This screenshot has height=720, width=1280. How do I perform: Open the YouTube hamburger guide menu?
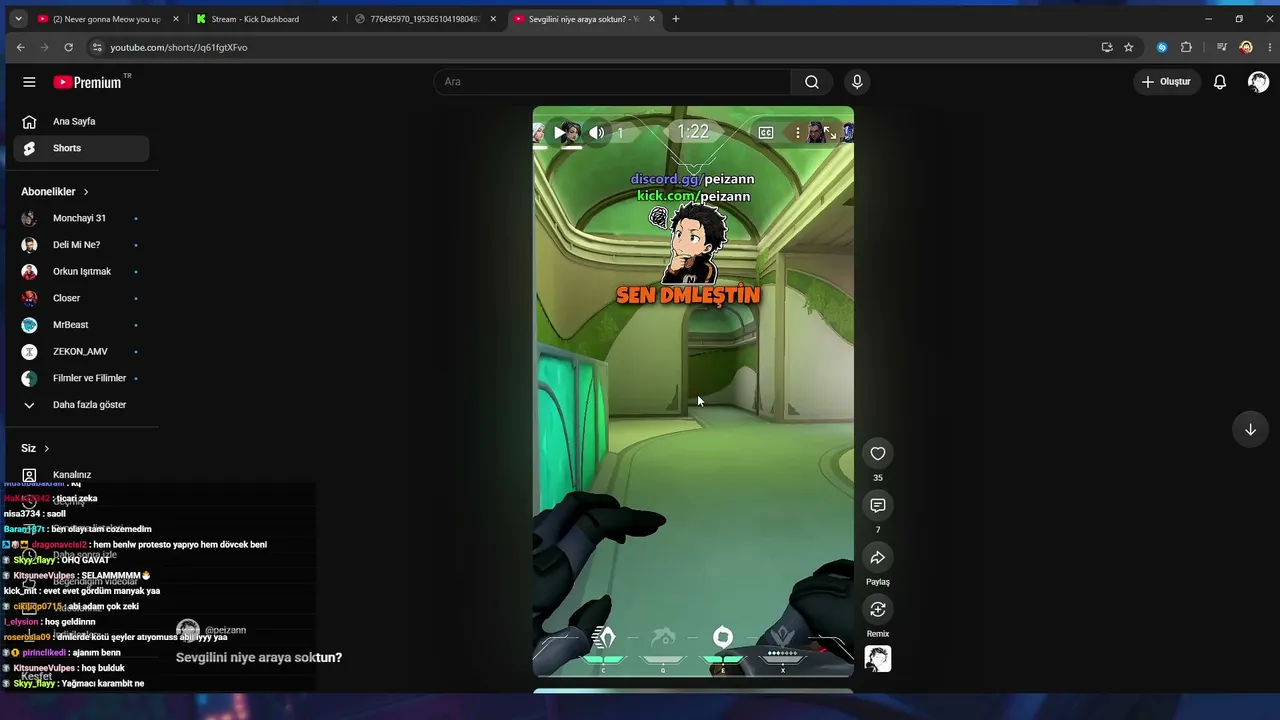click(x=29, y=82)
